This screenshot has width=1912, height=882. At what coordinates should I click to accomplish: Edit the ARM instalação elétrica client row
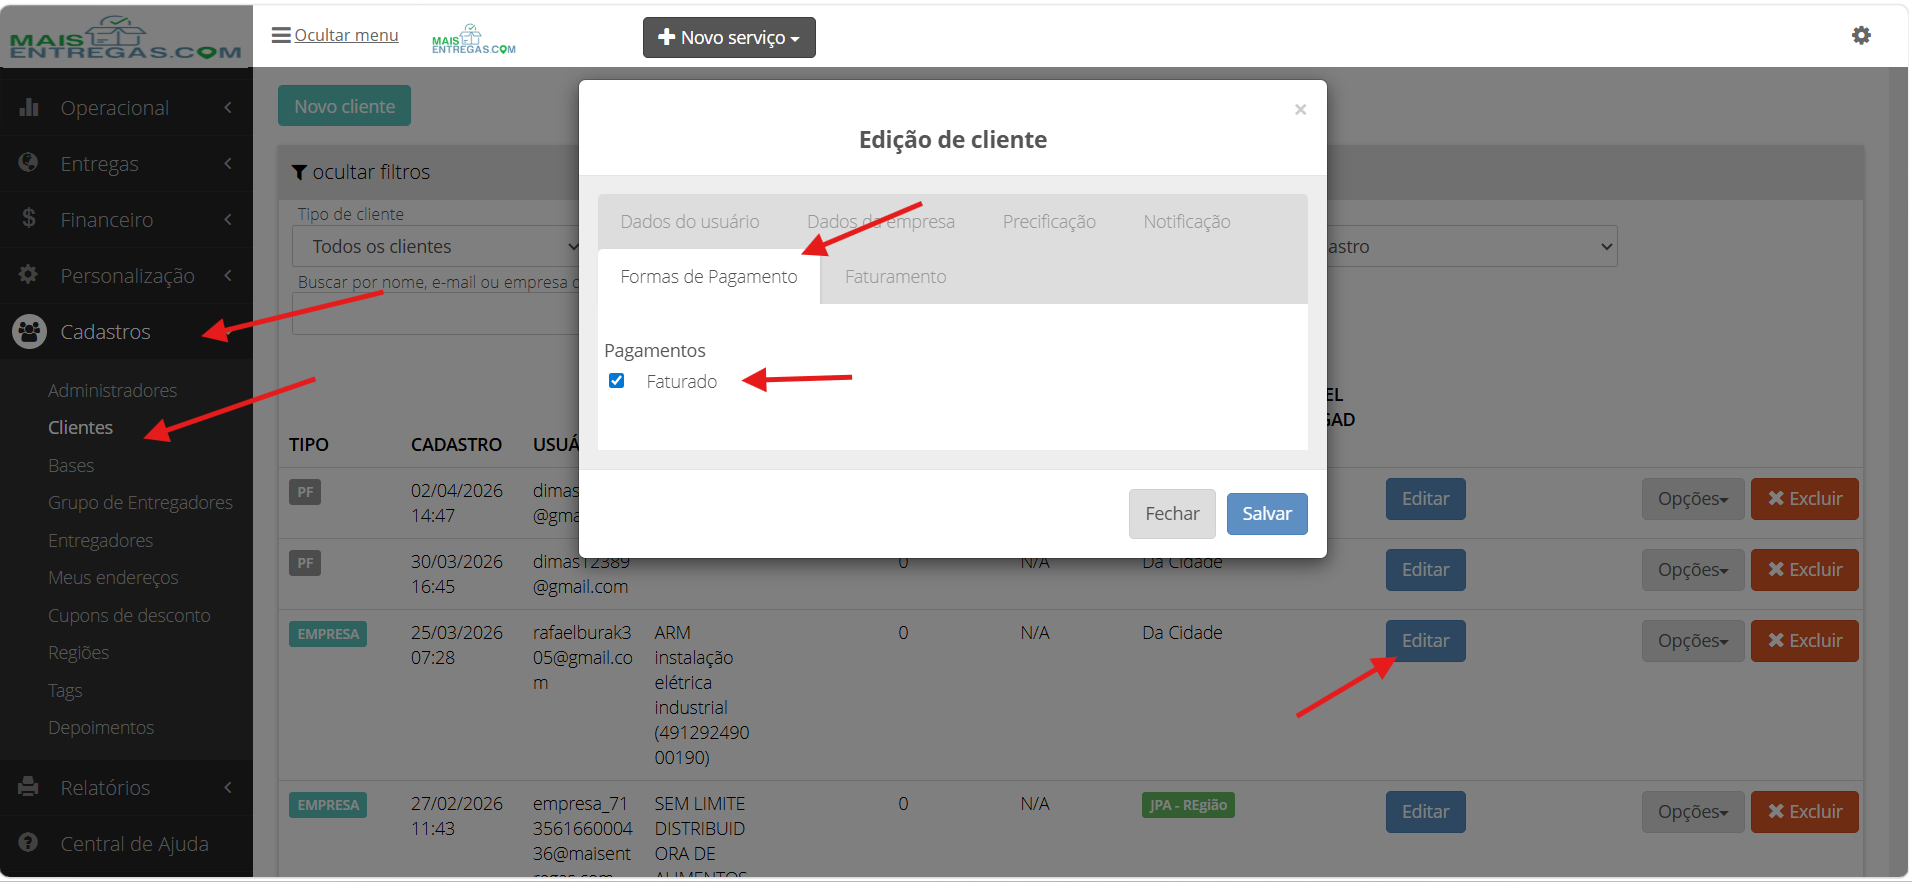pos(1425,641)
